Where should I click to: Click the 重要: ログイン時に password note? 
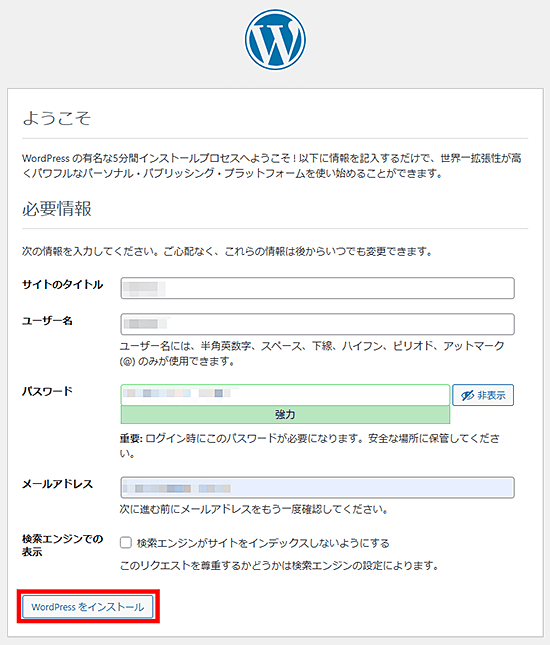[309, 446]
